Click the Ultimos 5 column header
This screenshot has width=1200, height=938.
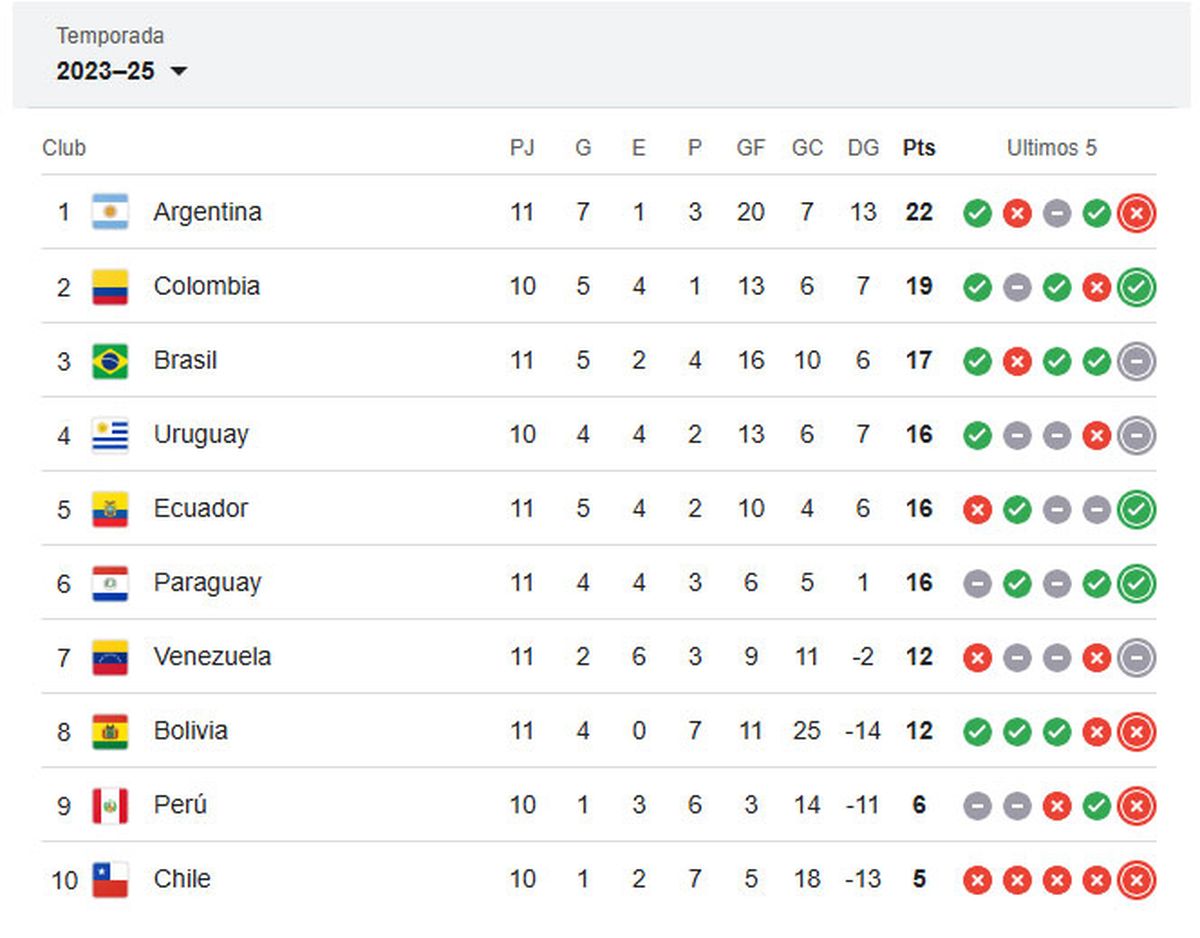coord(1051,148)
